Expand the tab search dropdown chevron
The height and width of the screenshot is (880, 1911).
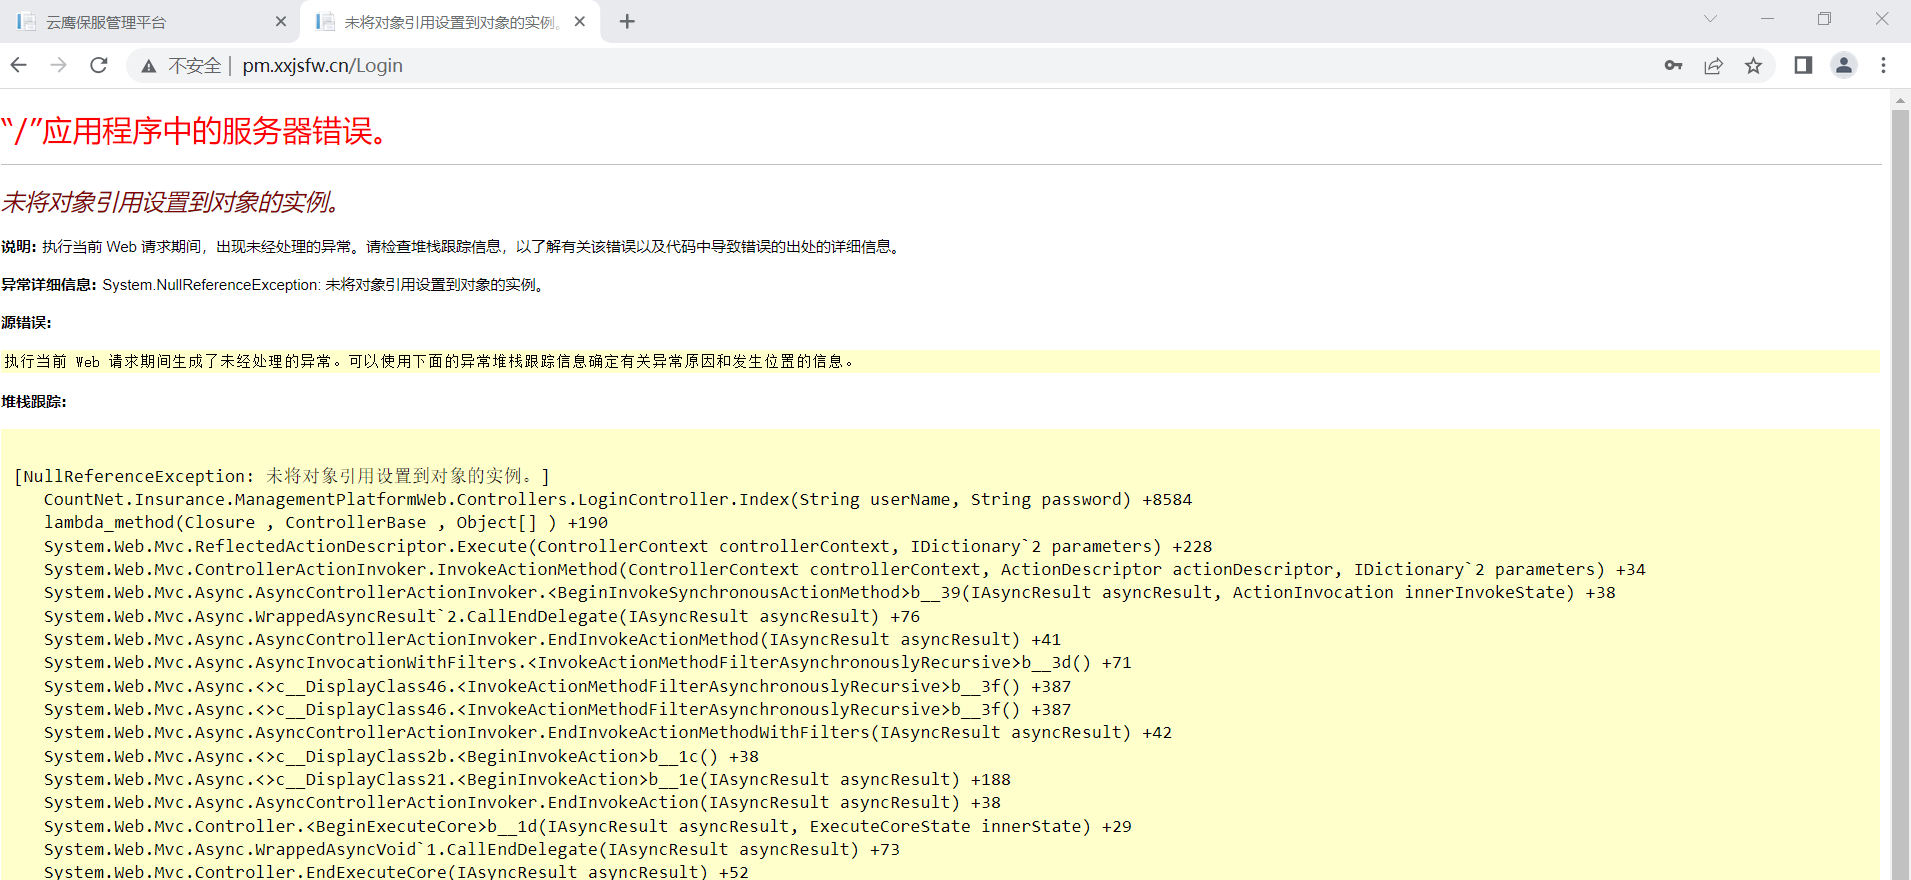(x=1710, y=19)
